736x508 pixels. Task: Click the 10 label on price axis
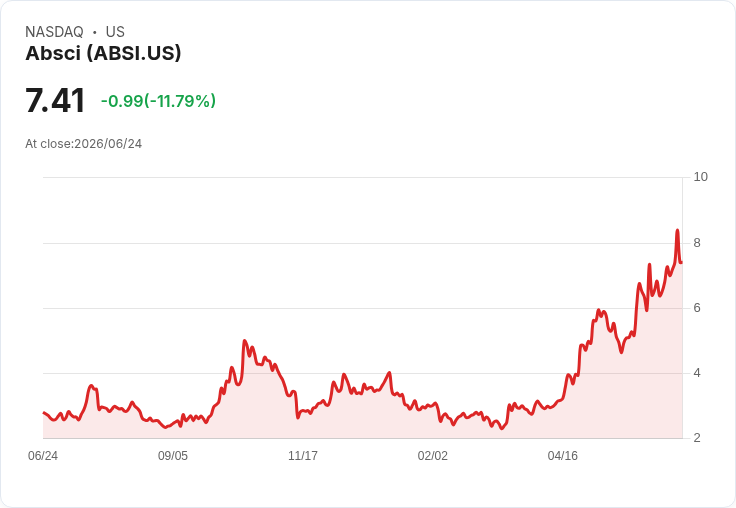(700, 177)
